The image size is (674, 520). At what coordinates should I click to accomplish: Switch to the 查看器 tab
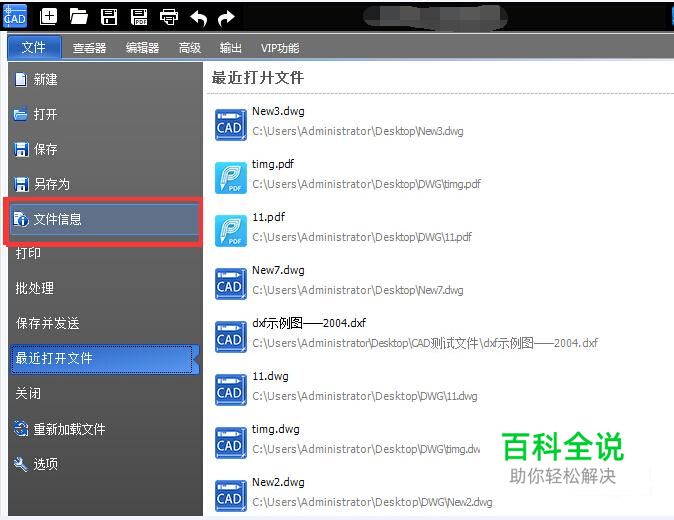89,48
